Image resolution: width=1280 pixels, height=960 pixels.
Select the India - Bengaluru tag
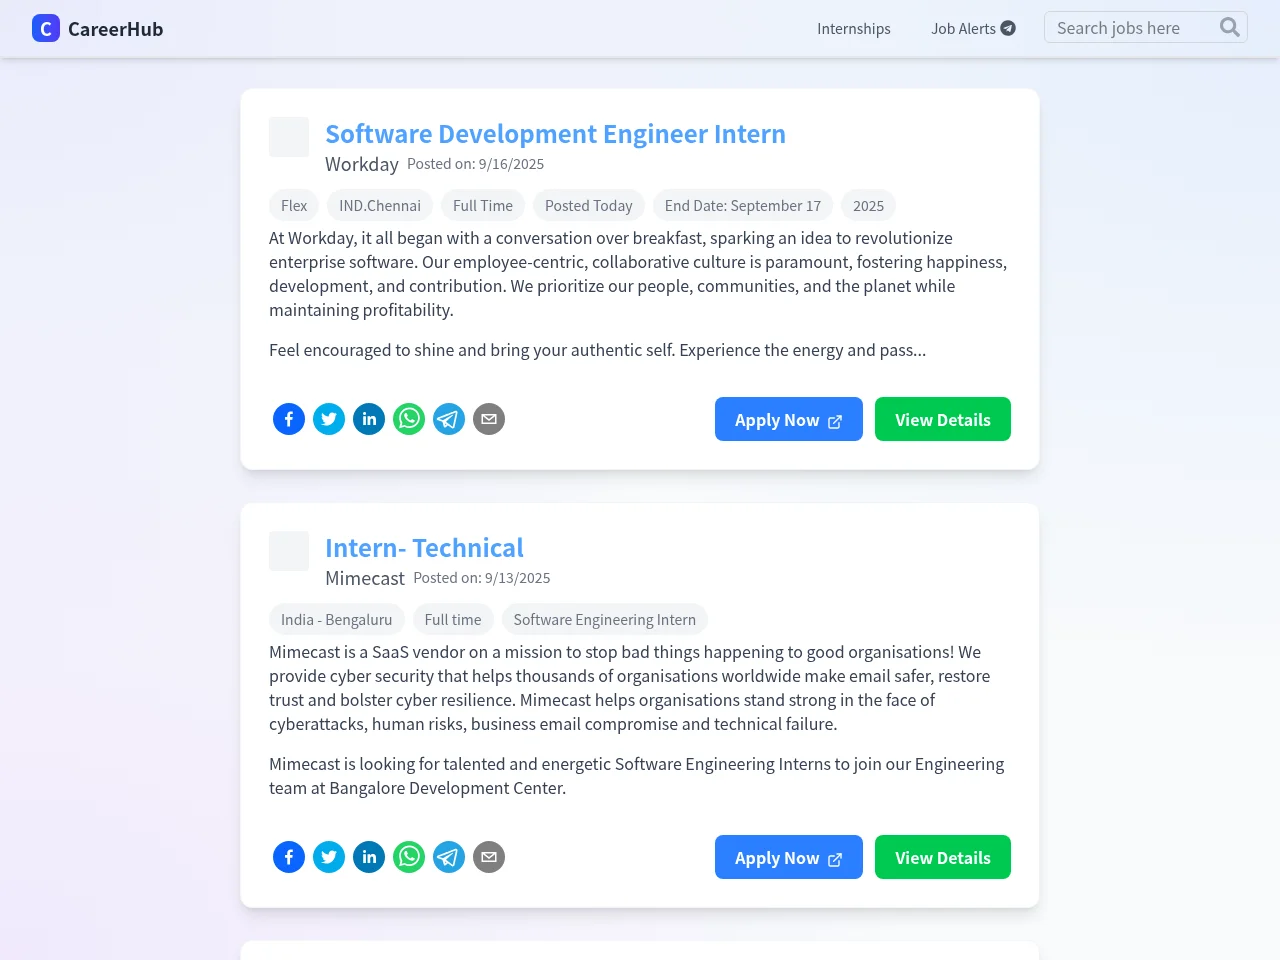point(337,619)
